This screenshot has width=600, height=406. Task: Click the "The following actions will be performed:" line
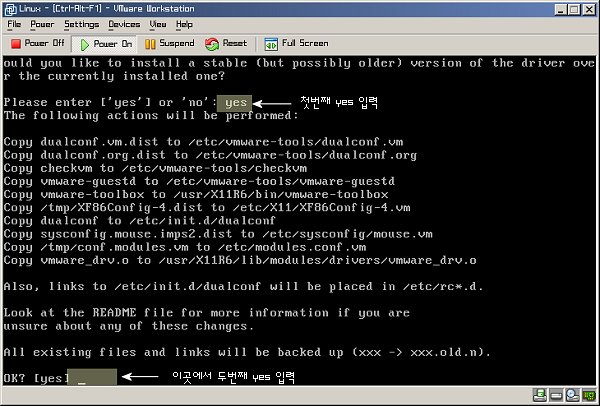click(x=151, y=116)
